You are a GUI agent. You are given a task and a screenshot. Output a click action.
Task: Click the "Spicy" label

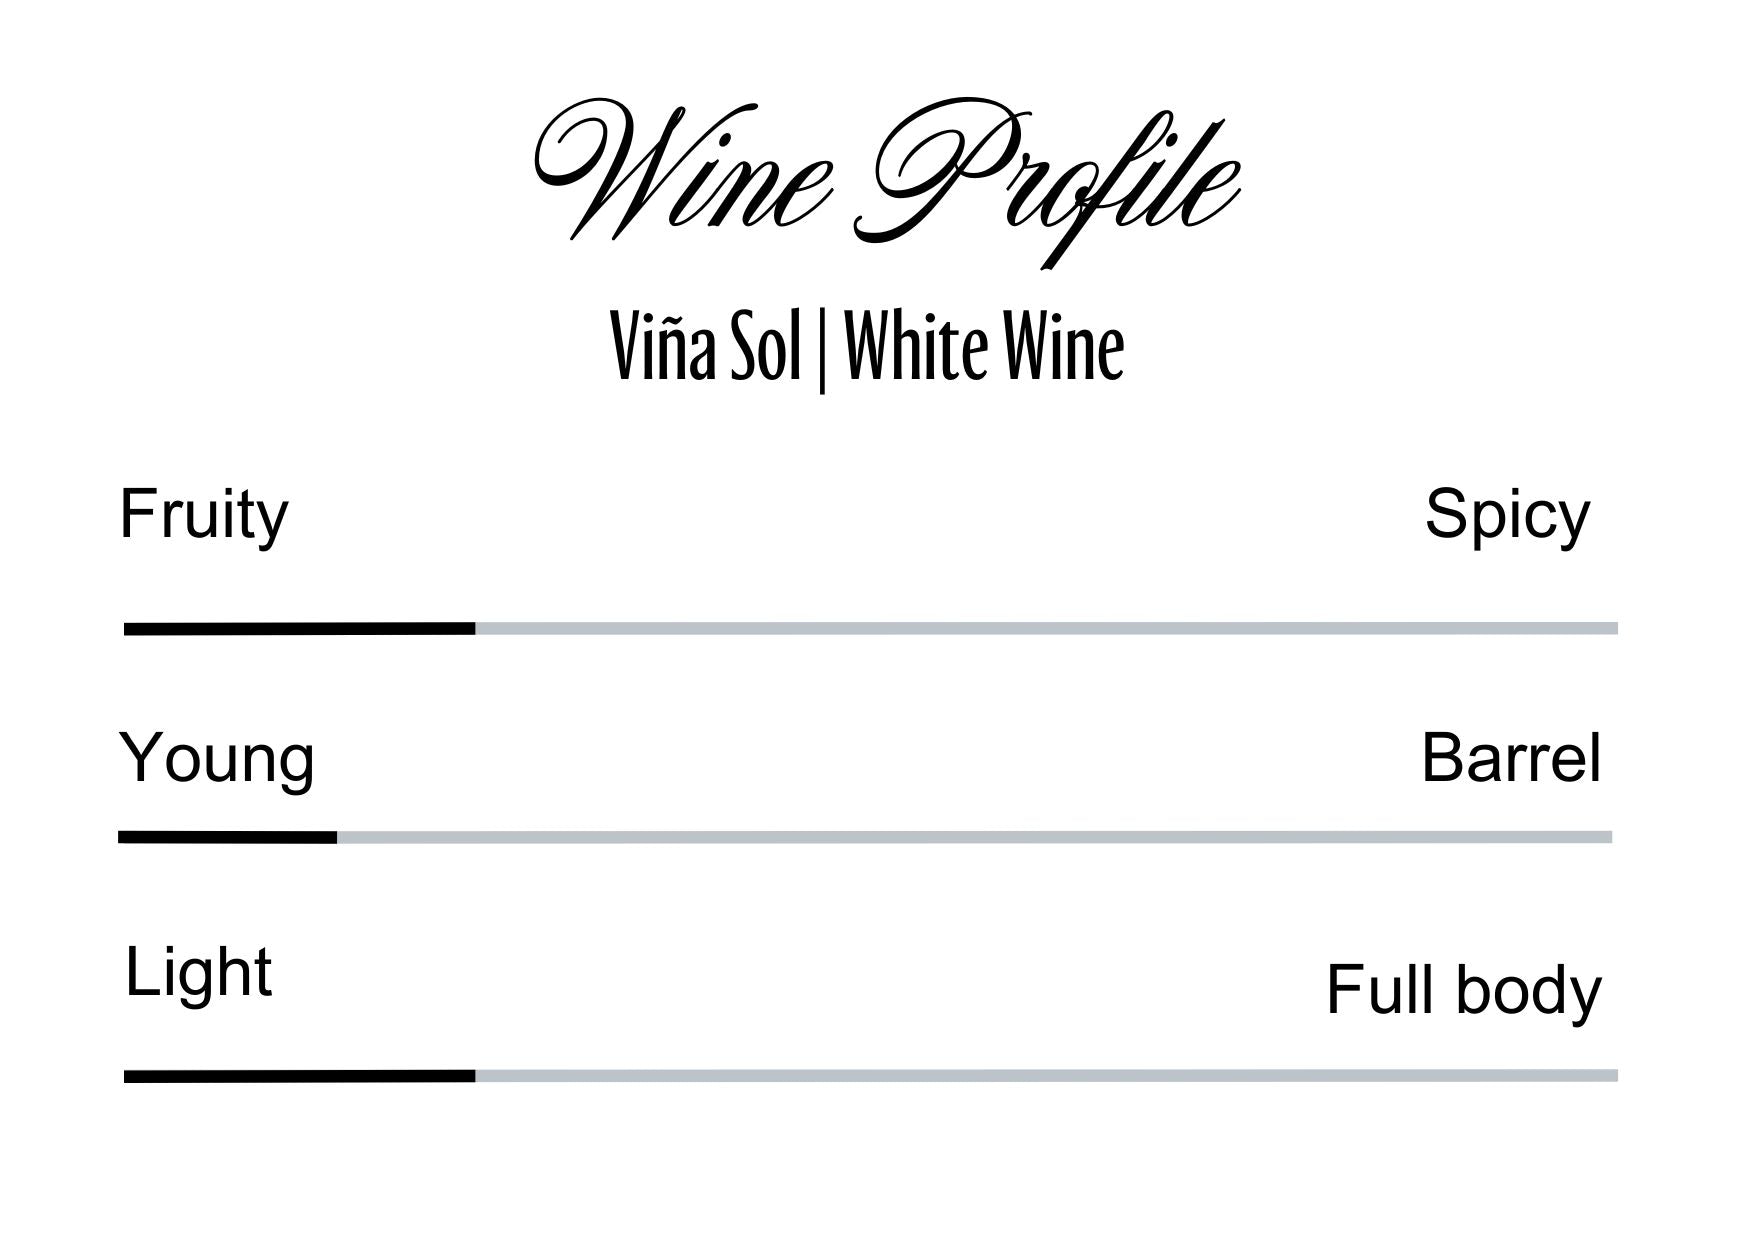[x=1507, y=516]
